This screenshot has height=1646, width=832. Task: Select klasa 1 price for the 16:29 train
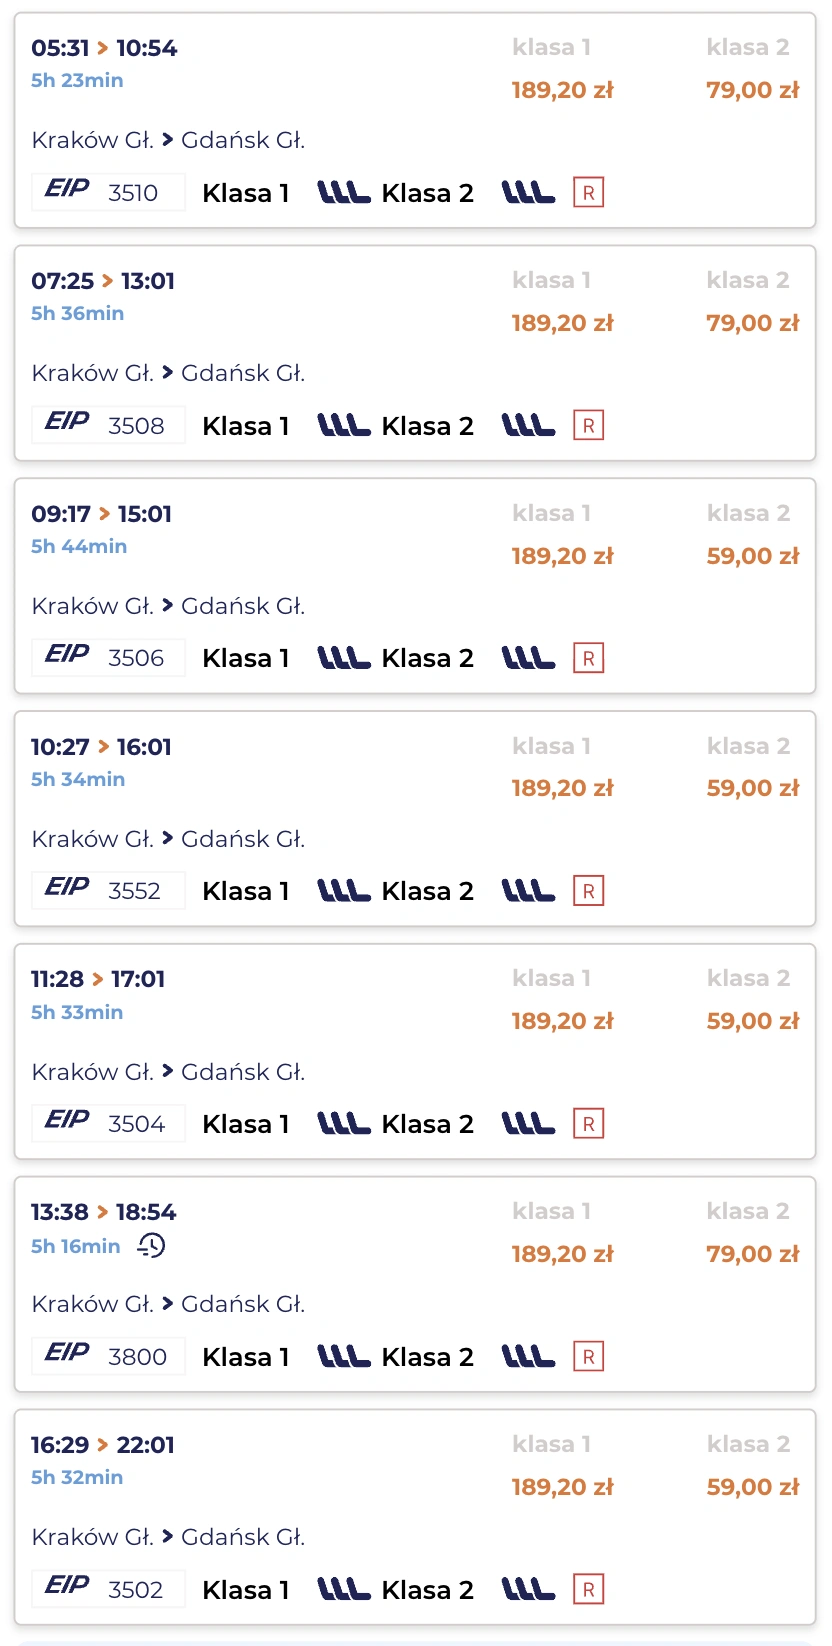pos(562,1488)
